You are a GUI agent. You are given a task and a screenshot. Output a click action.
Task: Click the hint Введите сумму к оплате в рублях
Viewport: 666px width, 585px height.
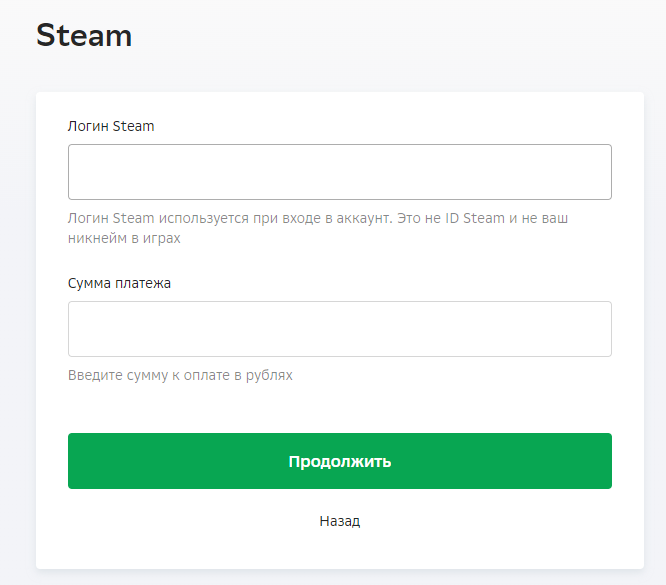pos(180,376)
